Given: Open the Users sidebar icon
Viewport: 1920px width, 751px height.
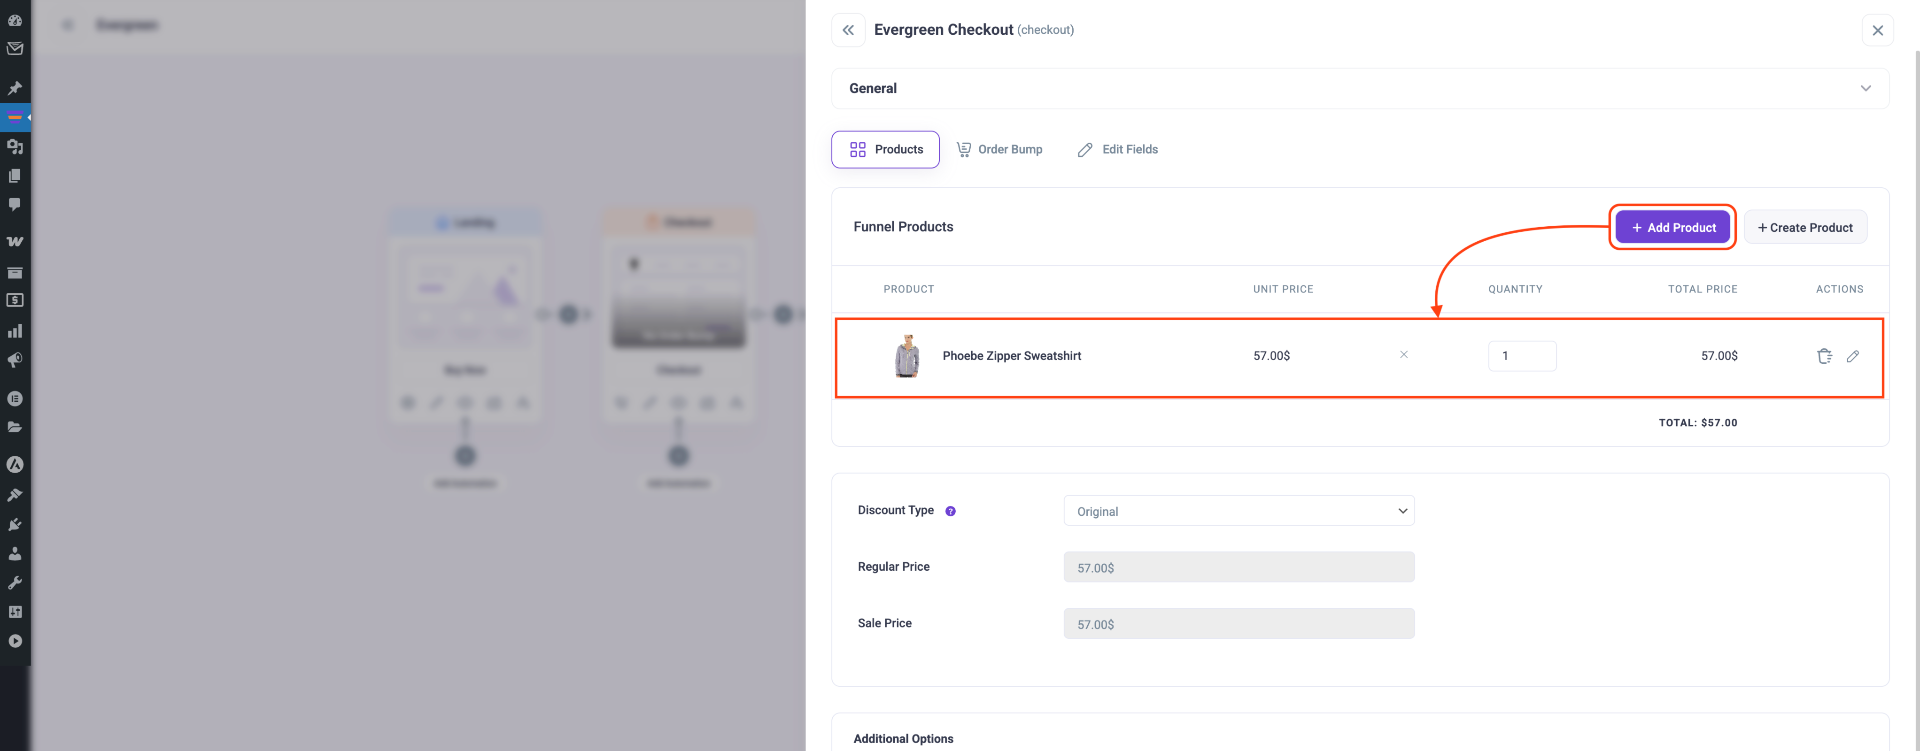Looking at the screenshot, I should click(x=15, y=553).
